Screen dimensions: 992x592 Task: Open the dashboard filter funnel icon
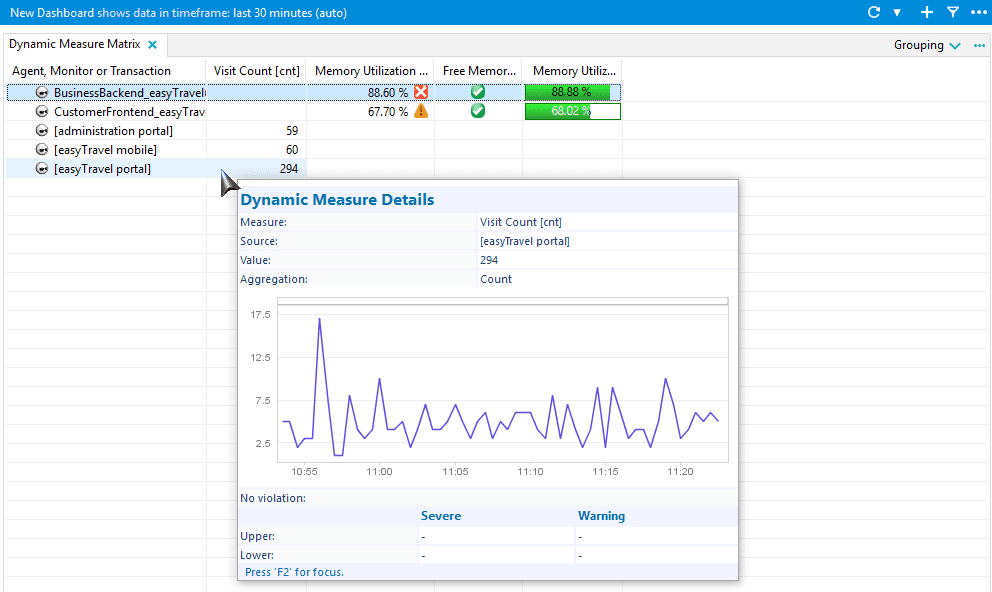pyautogui.click(x=953, y=12)
